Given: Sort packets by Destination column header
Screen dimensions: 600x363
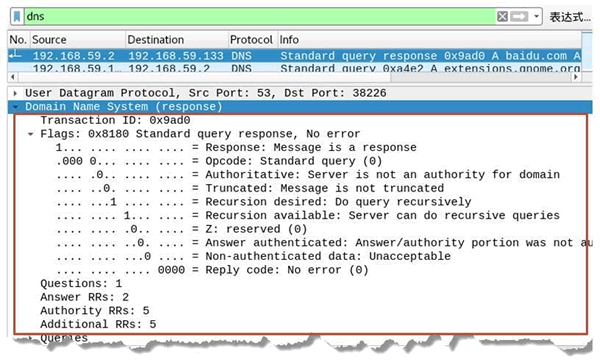Looking at the screenshot, I should coord(177,40).
